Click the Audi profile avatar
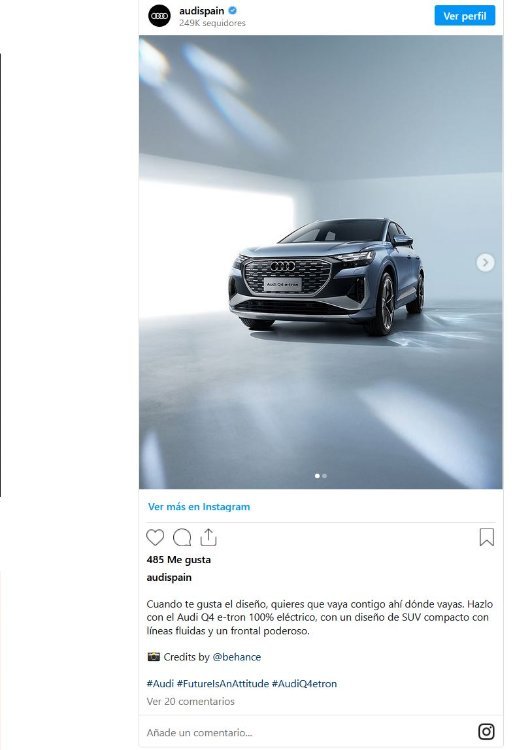Screen dimensions: 515x750 pyautogui.click(x=159, y=16)
